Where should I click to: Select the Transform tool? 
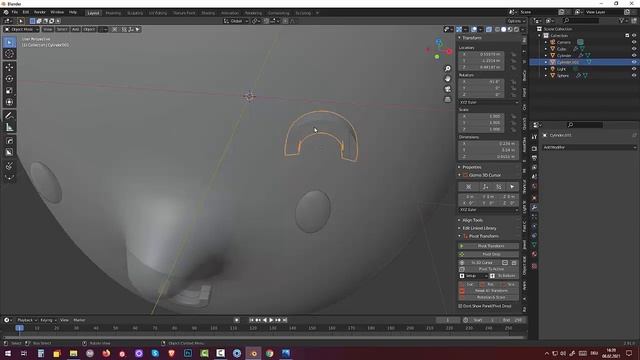point(9,102)
